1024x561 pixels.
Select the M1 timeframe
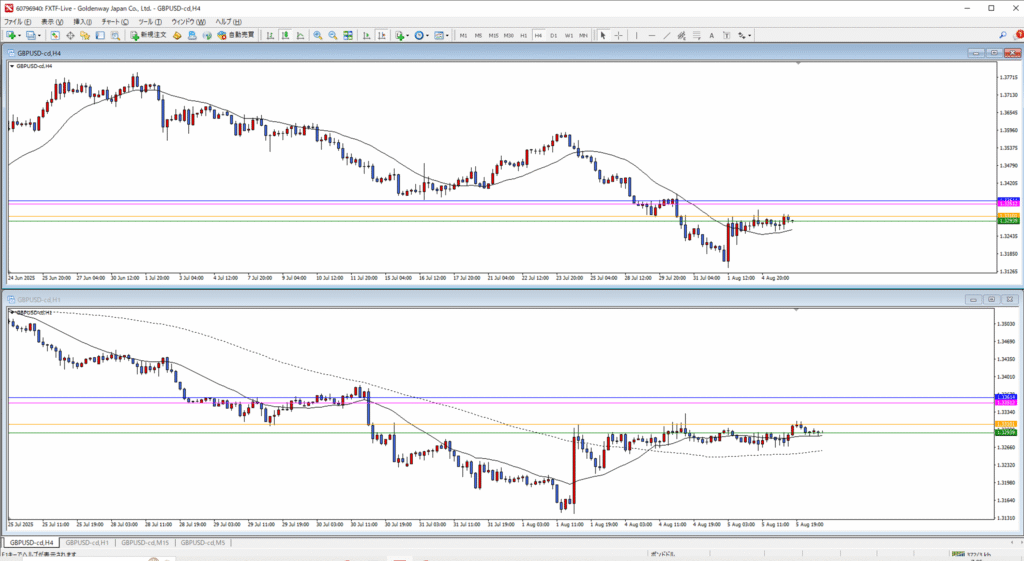pos(464,35)
